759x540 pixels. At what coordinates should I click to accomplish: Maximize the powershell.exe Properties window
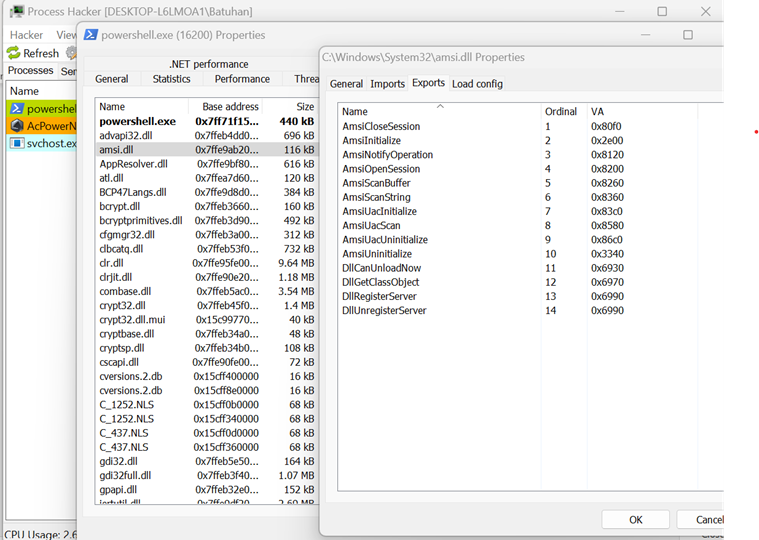tap(687, 35)
